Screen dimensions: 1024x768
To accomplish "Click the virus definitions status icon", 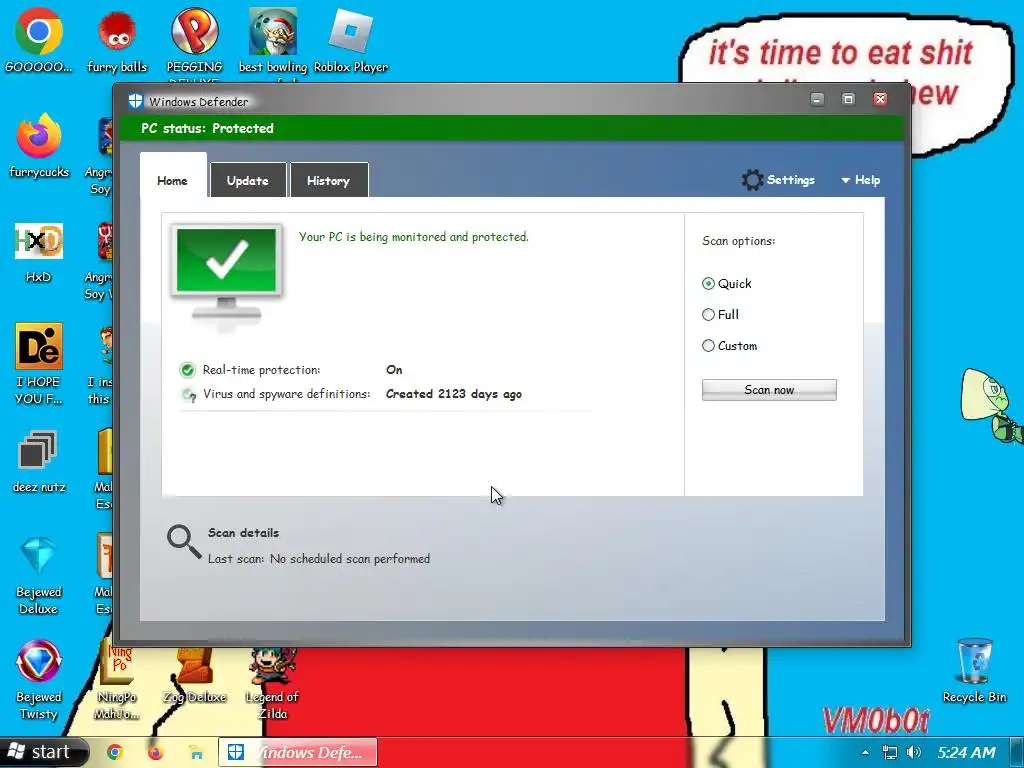I will click(x=188, y=394).
